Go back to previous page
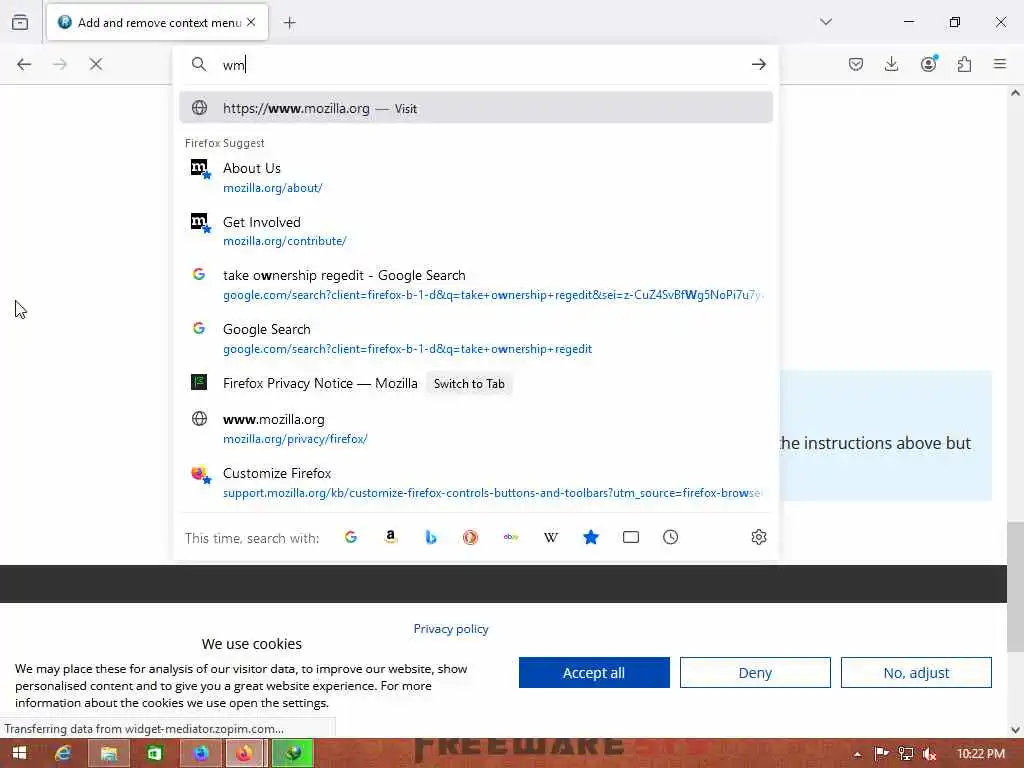The image size is (1024, 768). 24,64
